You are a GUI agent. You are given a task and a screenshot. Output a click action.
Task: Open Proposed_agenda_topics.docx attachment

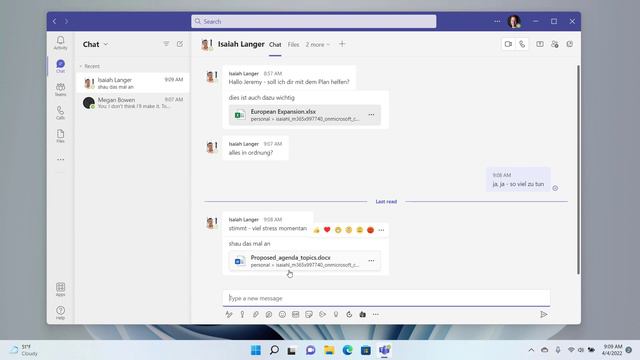point(304,261)
